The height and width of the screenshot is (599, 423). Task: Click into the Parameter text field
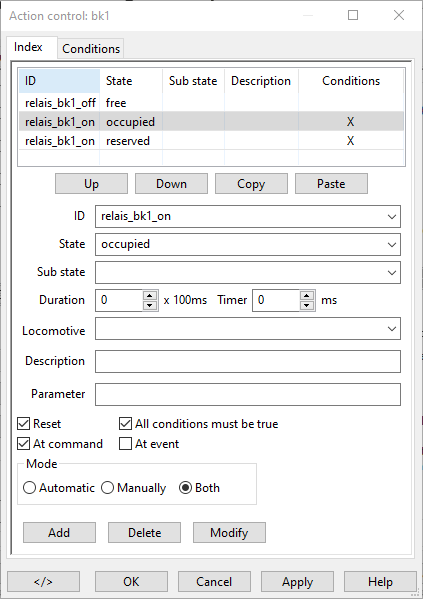(248, 394)
